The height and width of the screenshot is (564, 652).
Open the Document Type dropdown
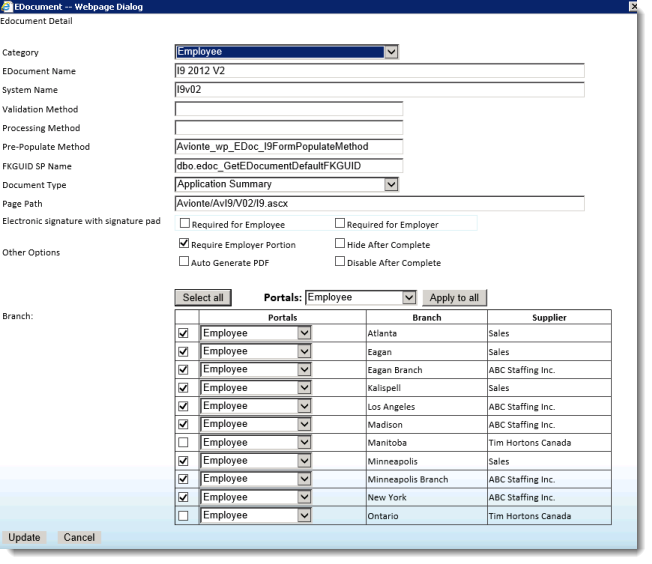(x=286, y=184)
